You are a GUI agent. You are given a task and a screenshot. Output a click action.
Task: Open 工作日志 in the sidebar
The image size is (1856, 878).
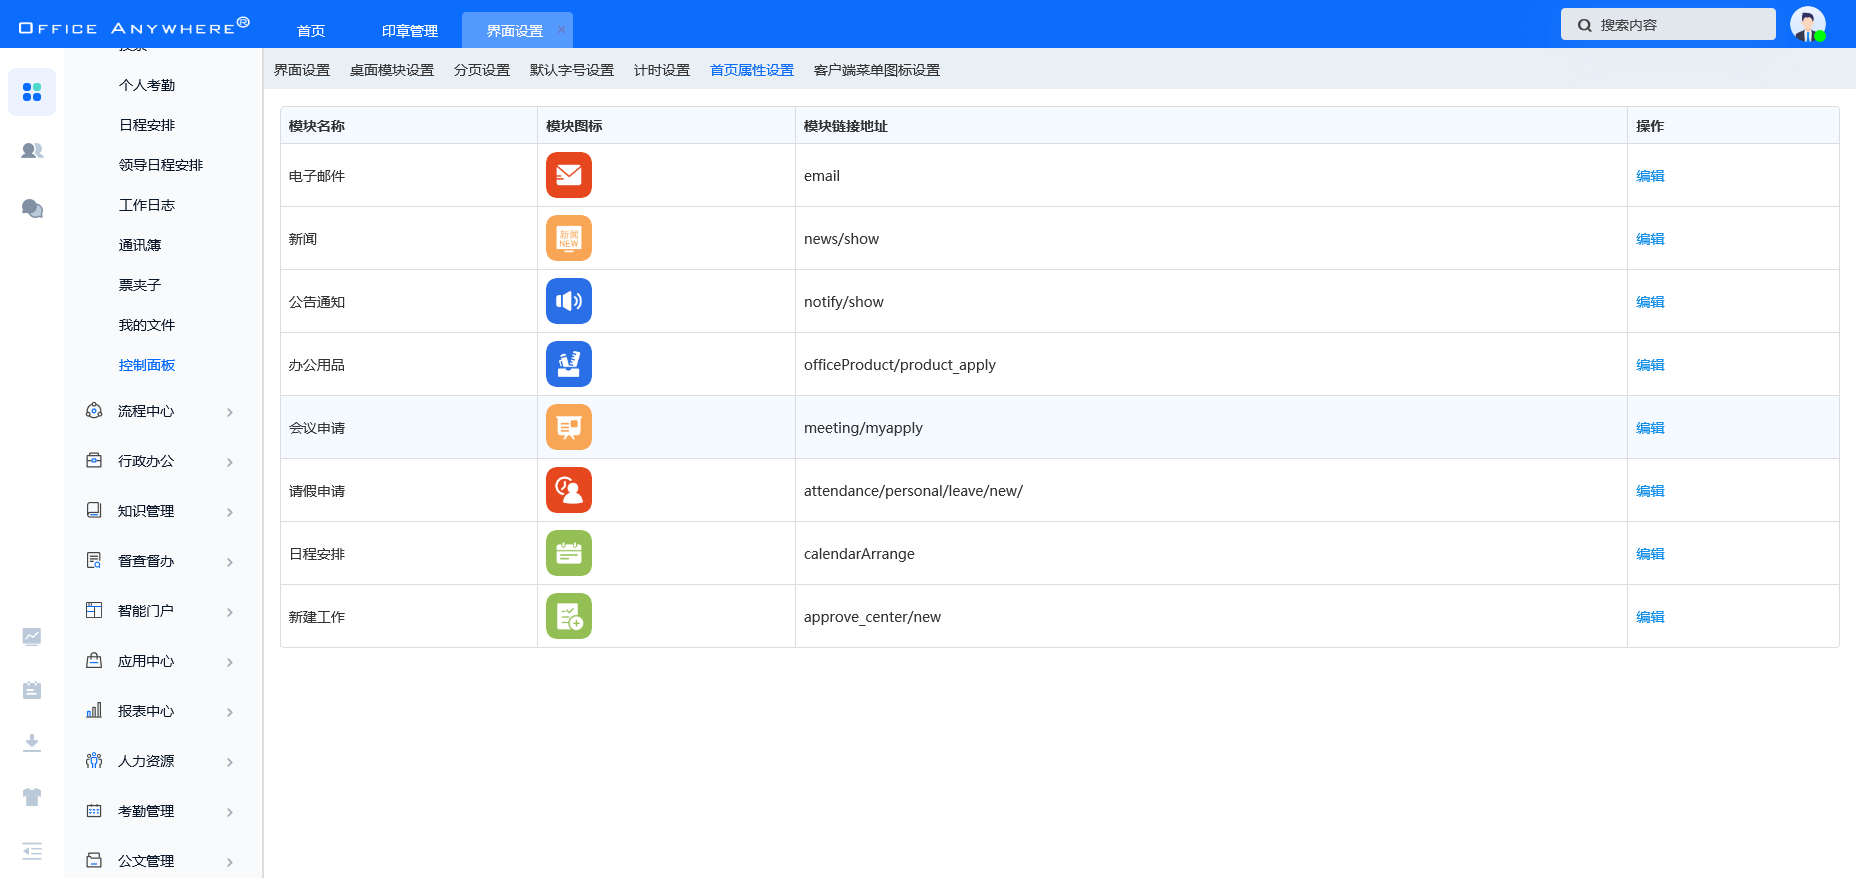pos(147,205)
